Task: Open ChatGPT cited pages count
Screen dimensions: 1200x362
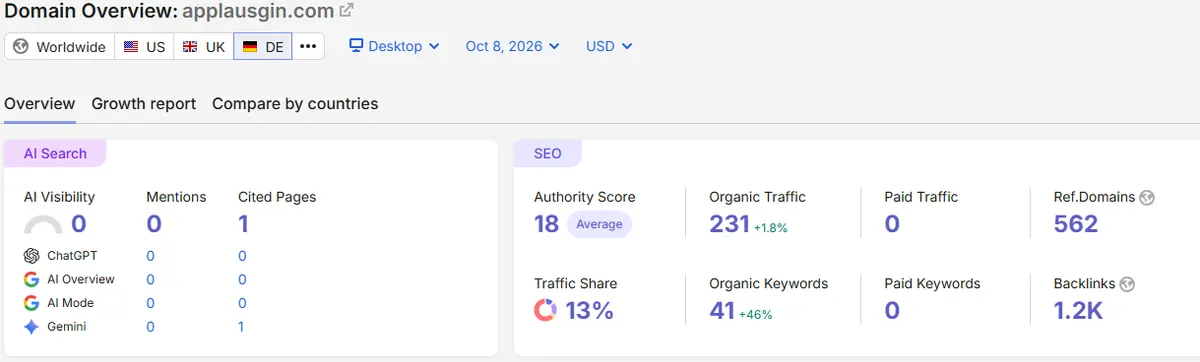Action: [242, 255]
